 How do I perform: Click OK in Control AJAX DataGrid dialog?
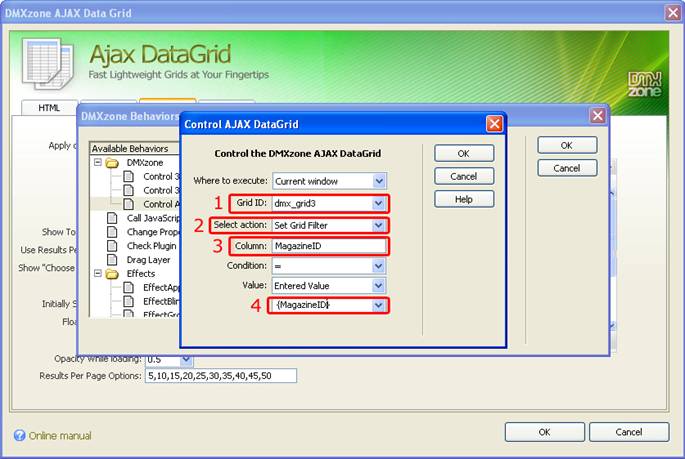[x=464, y=153]
